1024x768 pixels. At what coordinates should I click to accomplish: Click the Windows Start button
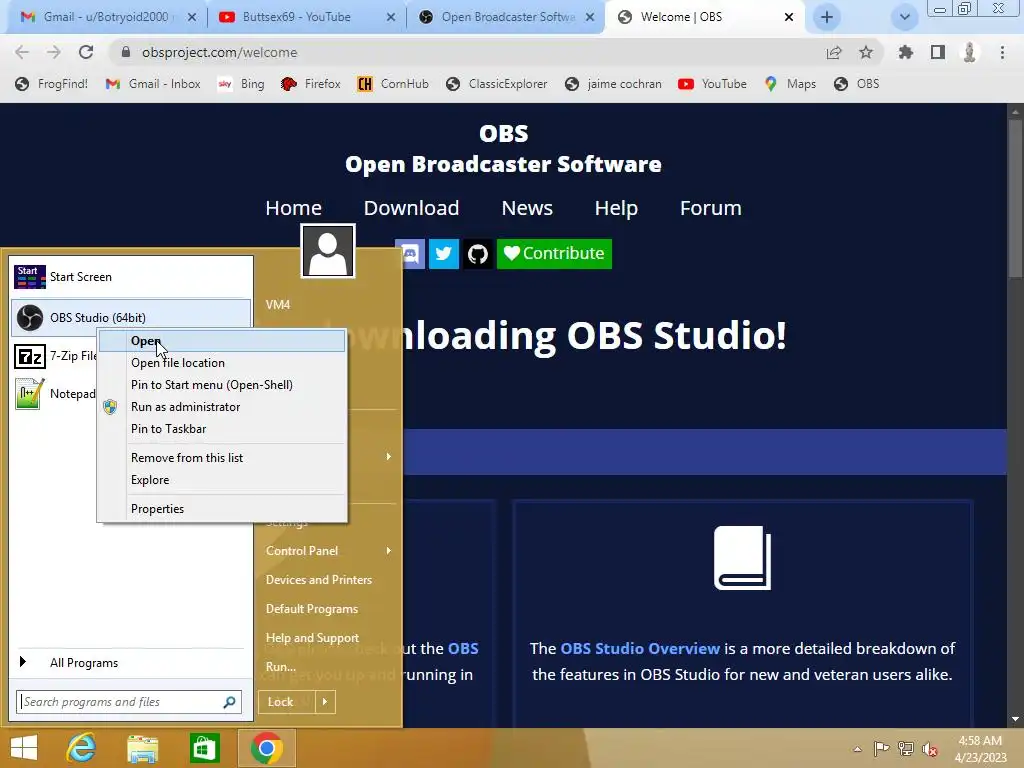coord(24,748)
